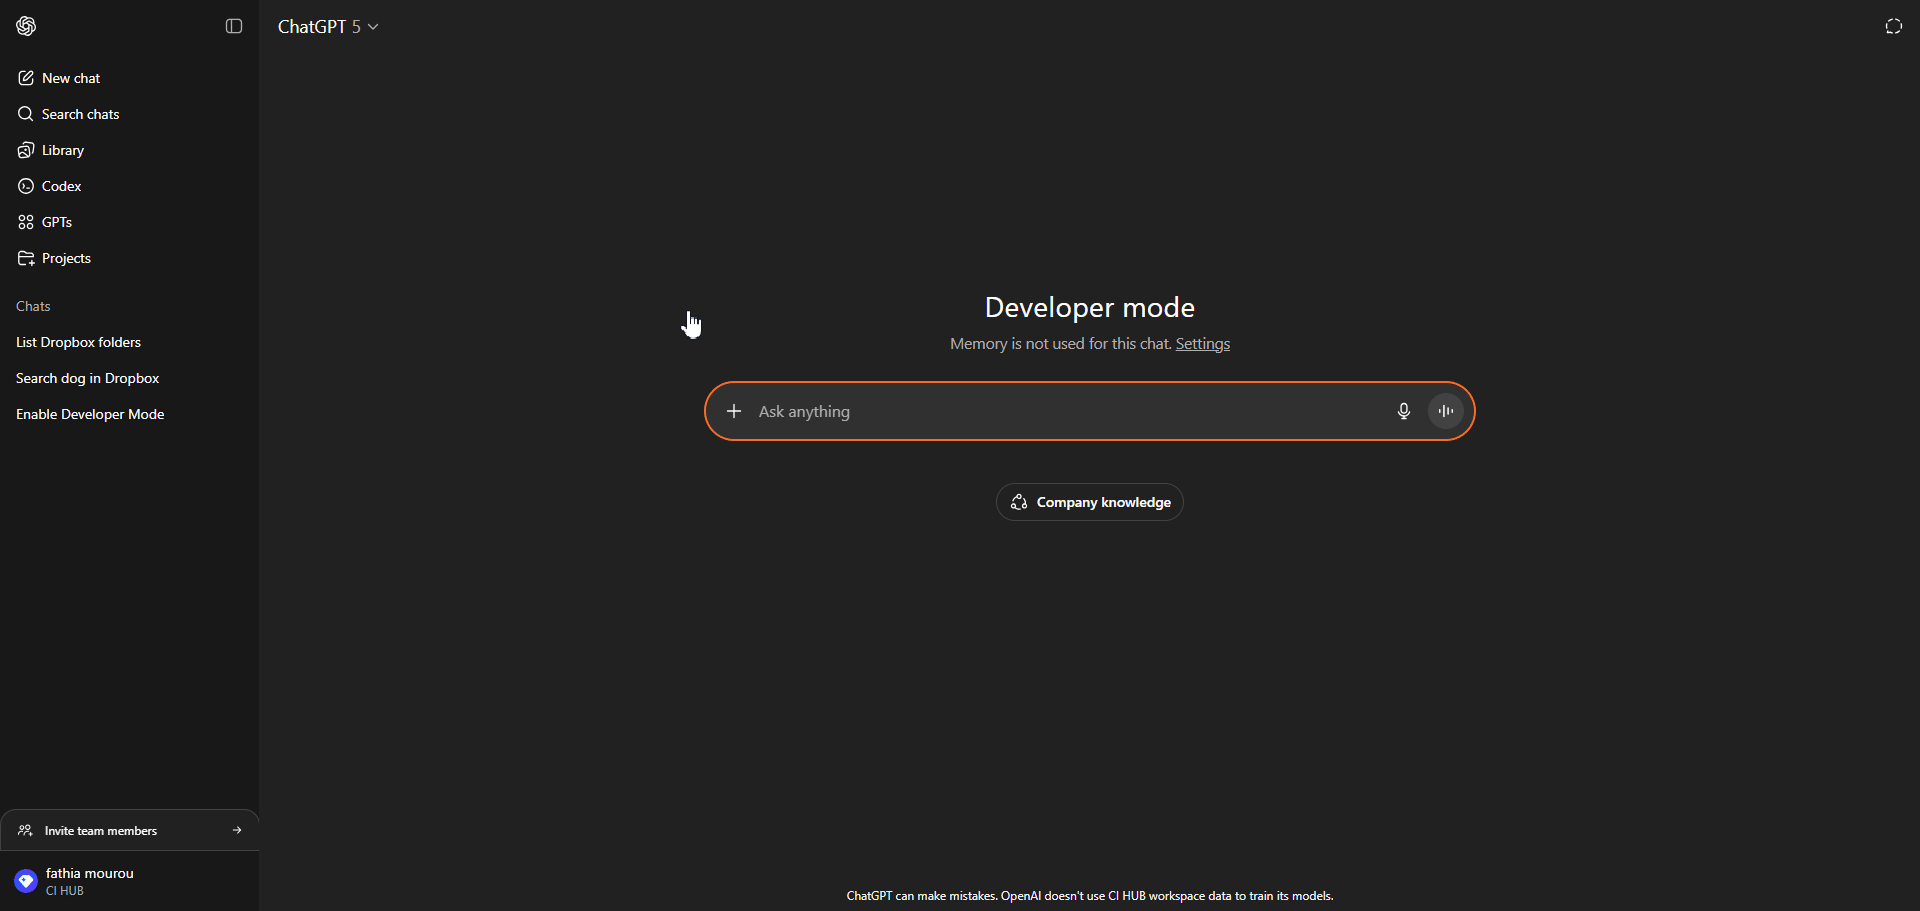The image size is (1920, 911).
Task: Open the Library section
Action: pos(62,150)
